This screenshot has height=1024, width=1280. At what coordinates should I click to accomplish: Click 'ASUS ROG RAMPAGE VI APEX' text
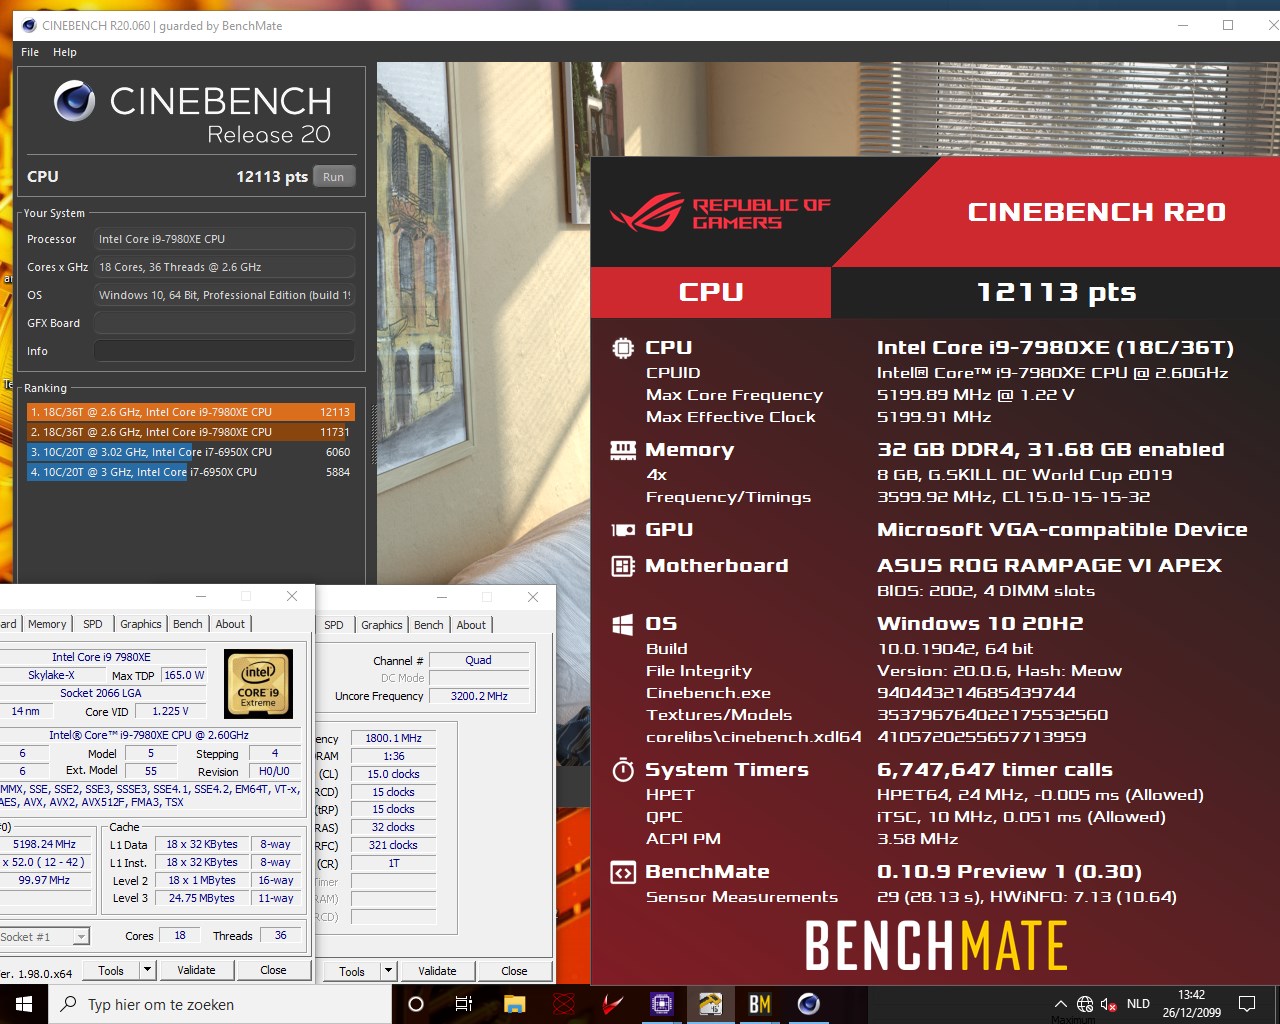tap(1049, 566)
